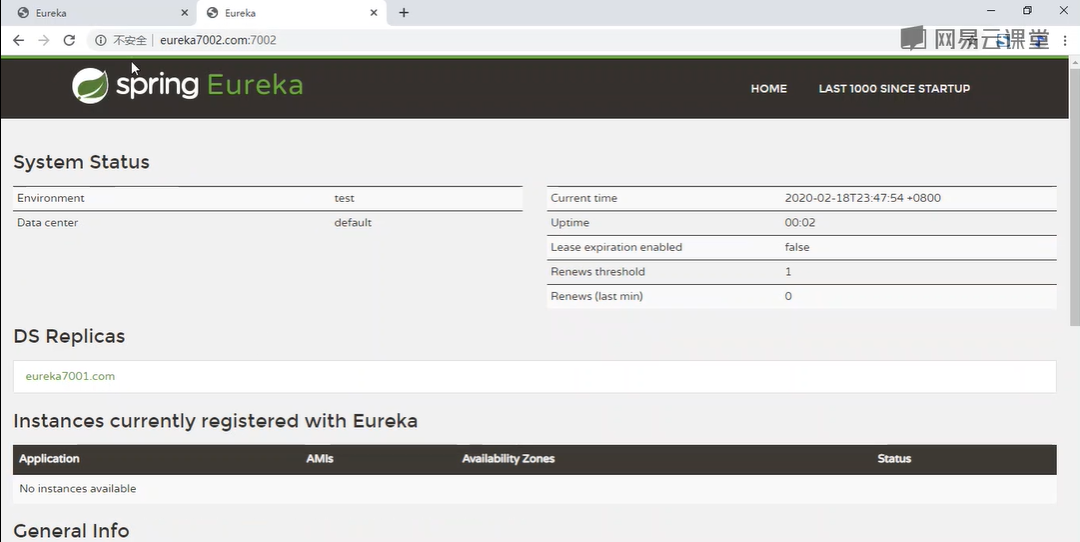The width and height of the screenshot is (1080, 542).
Task: Select the 'default' data center value
Action: tap(353, 223)
